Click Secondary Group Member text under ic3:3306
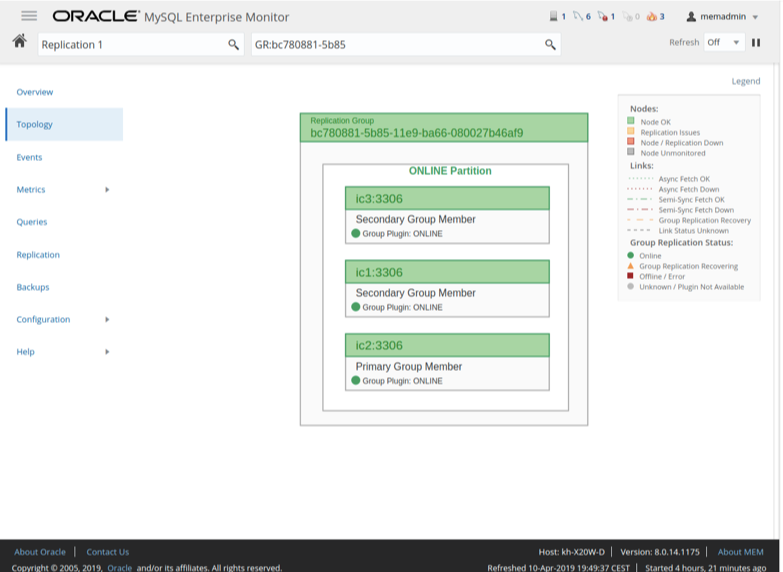The image size is (783, 572). click(x=415, y=219)
